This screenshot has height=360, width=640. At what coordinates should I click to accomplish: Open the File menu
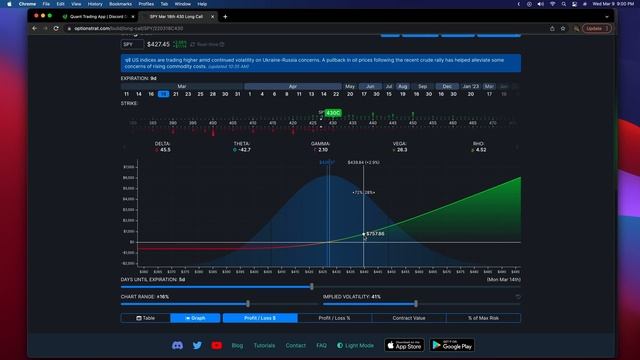tap(46, 4)
